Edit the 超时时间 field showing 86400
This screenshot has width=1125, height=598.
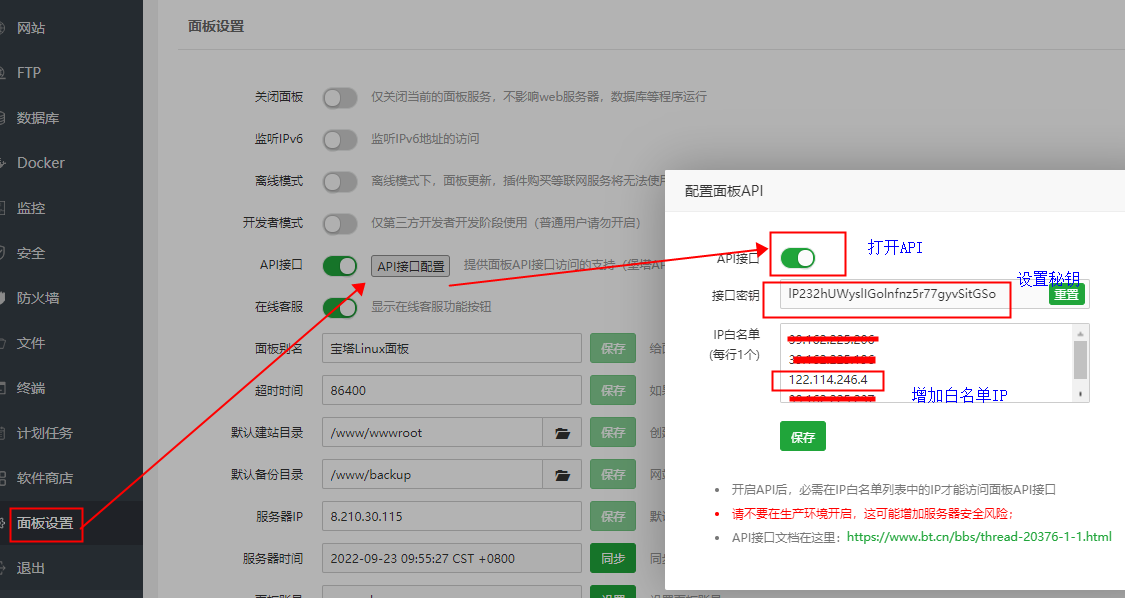coord(451,391)
